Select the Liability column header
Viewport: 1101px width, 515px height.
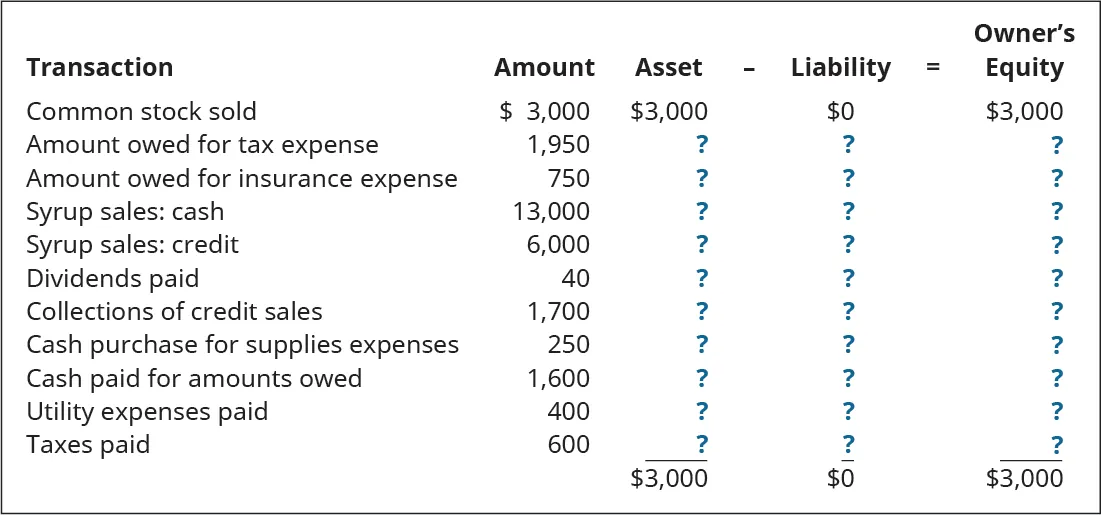tap(840, 68)
